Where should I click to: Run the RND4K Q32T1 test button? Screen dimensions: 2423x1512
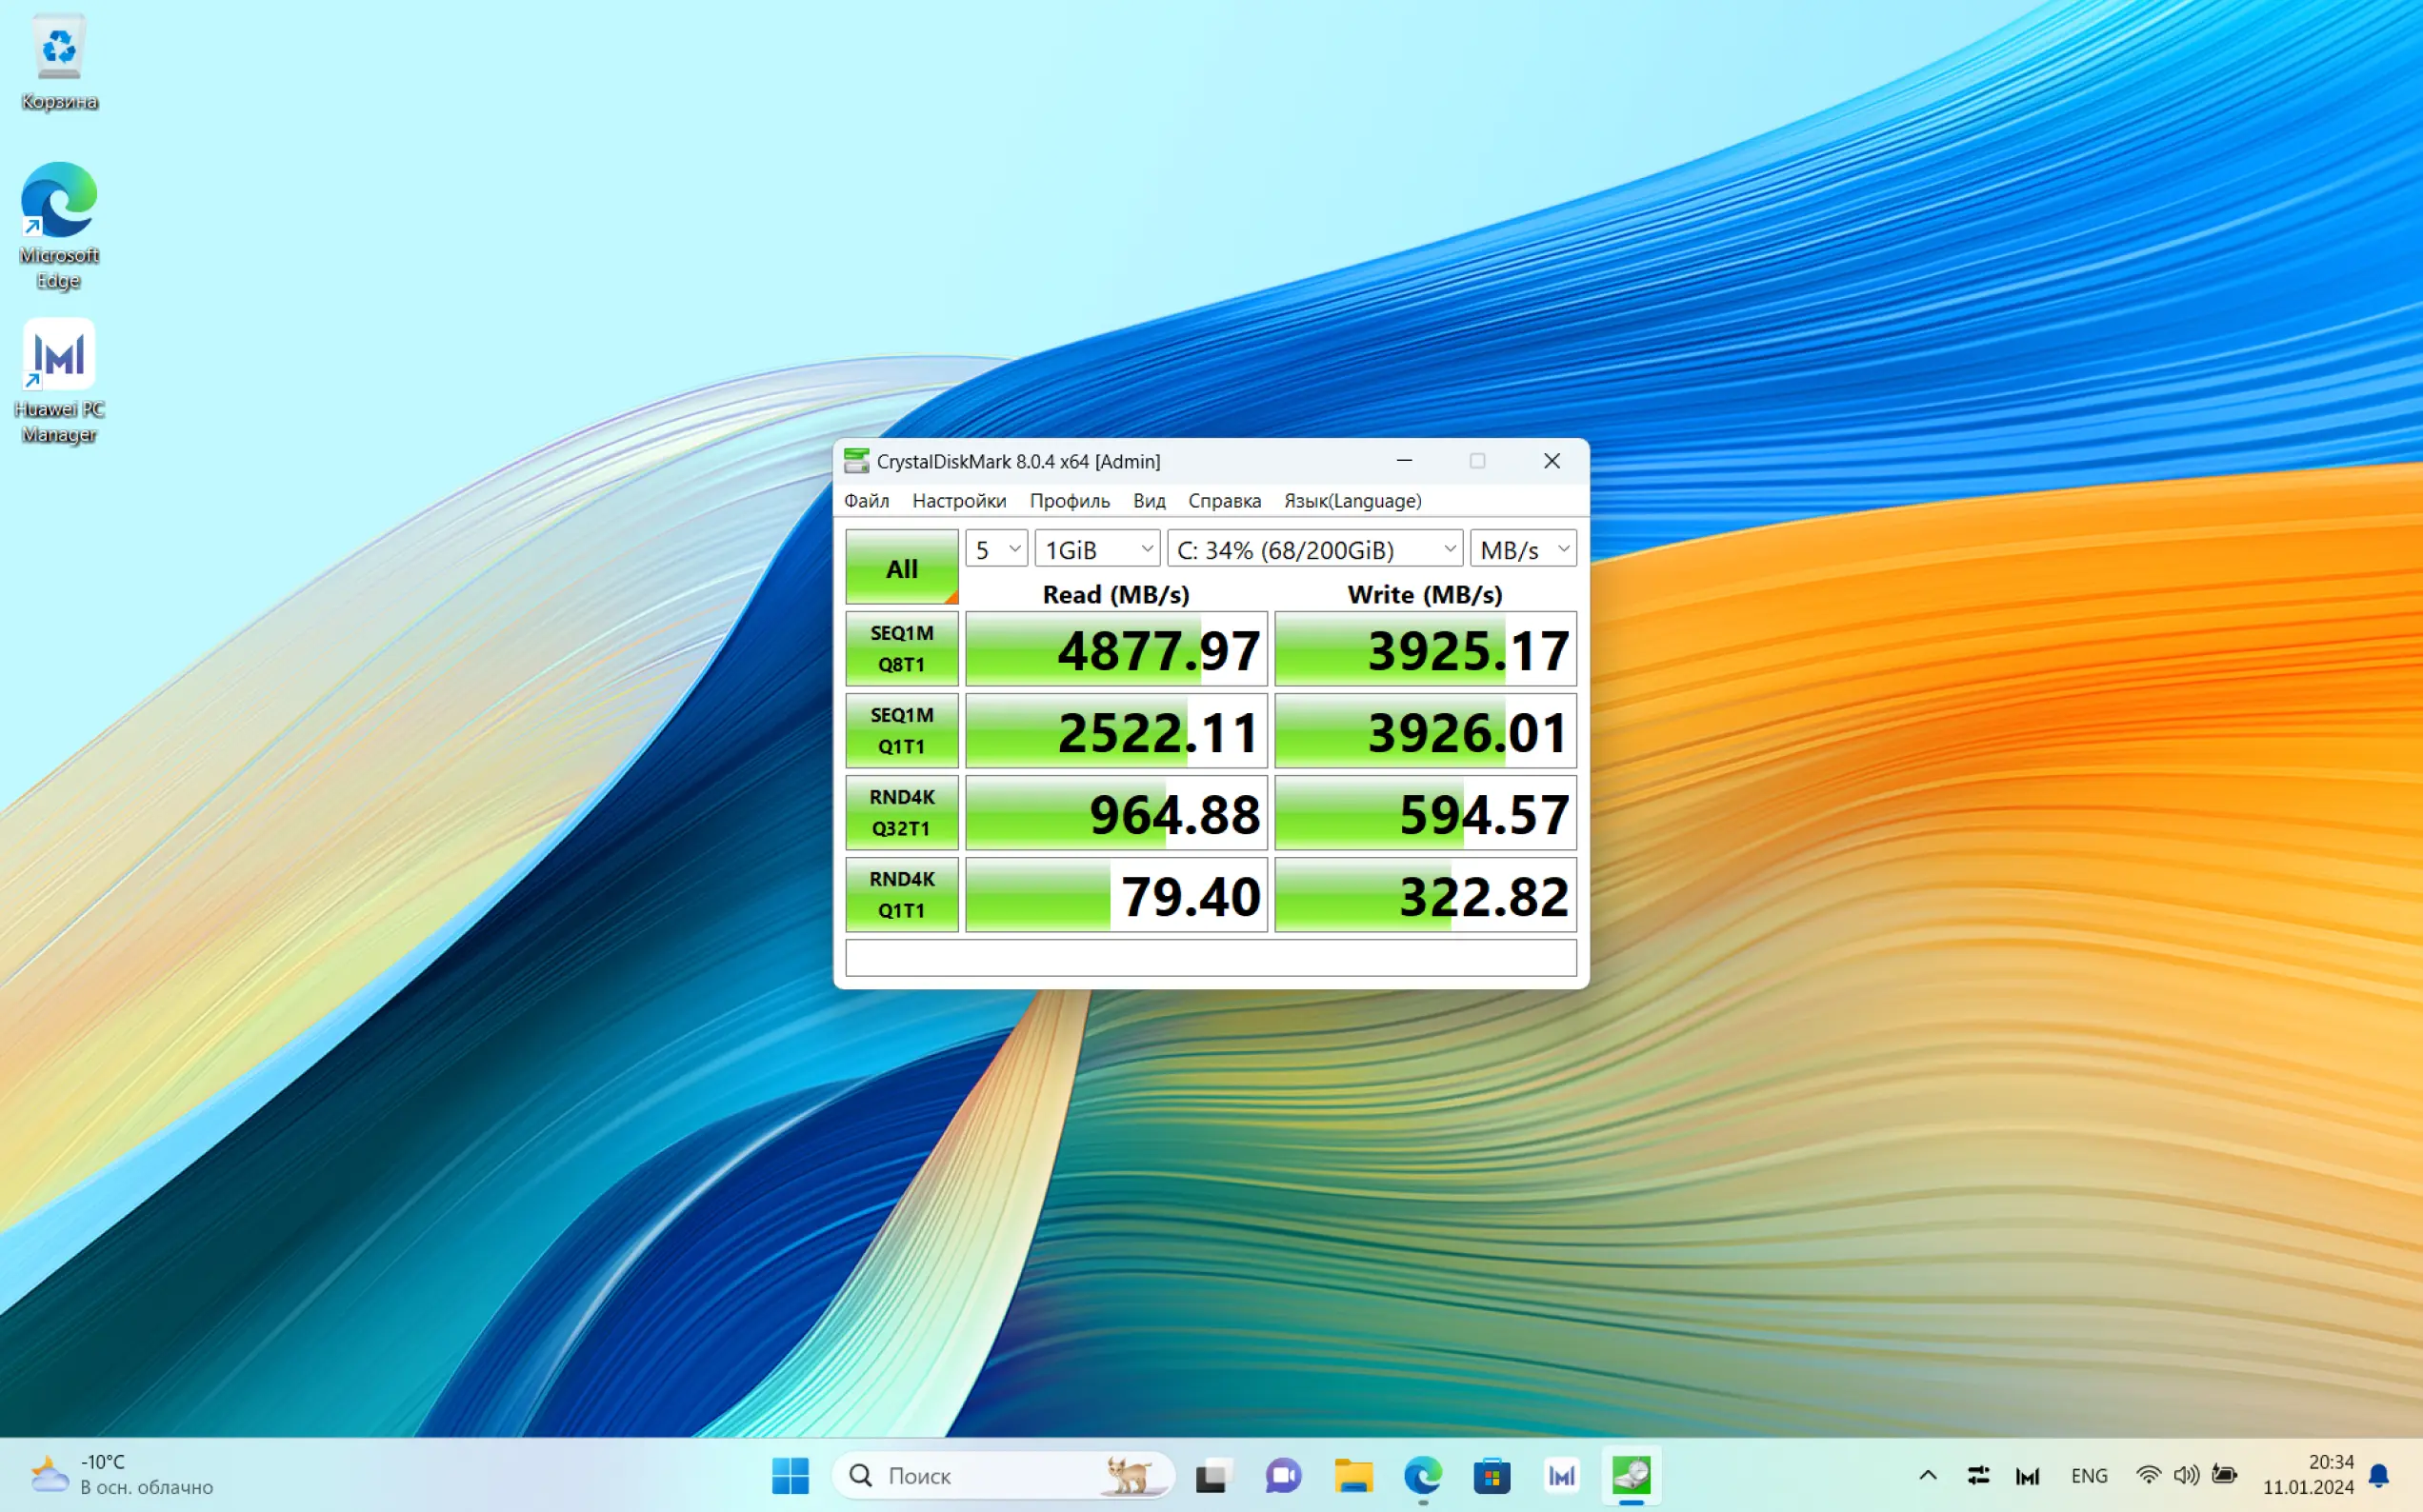(x=901, y=813)
